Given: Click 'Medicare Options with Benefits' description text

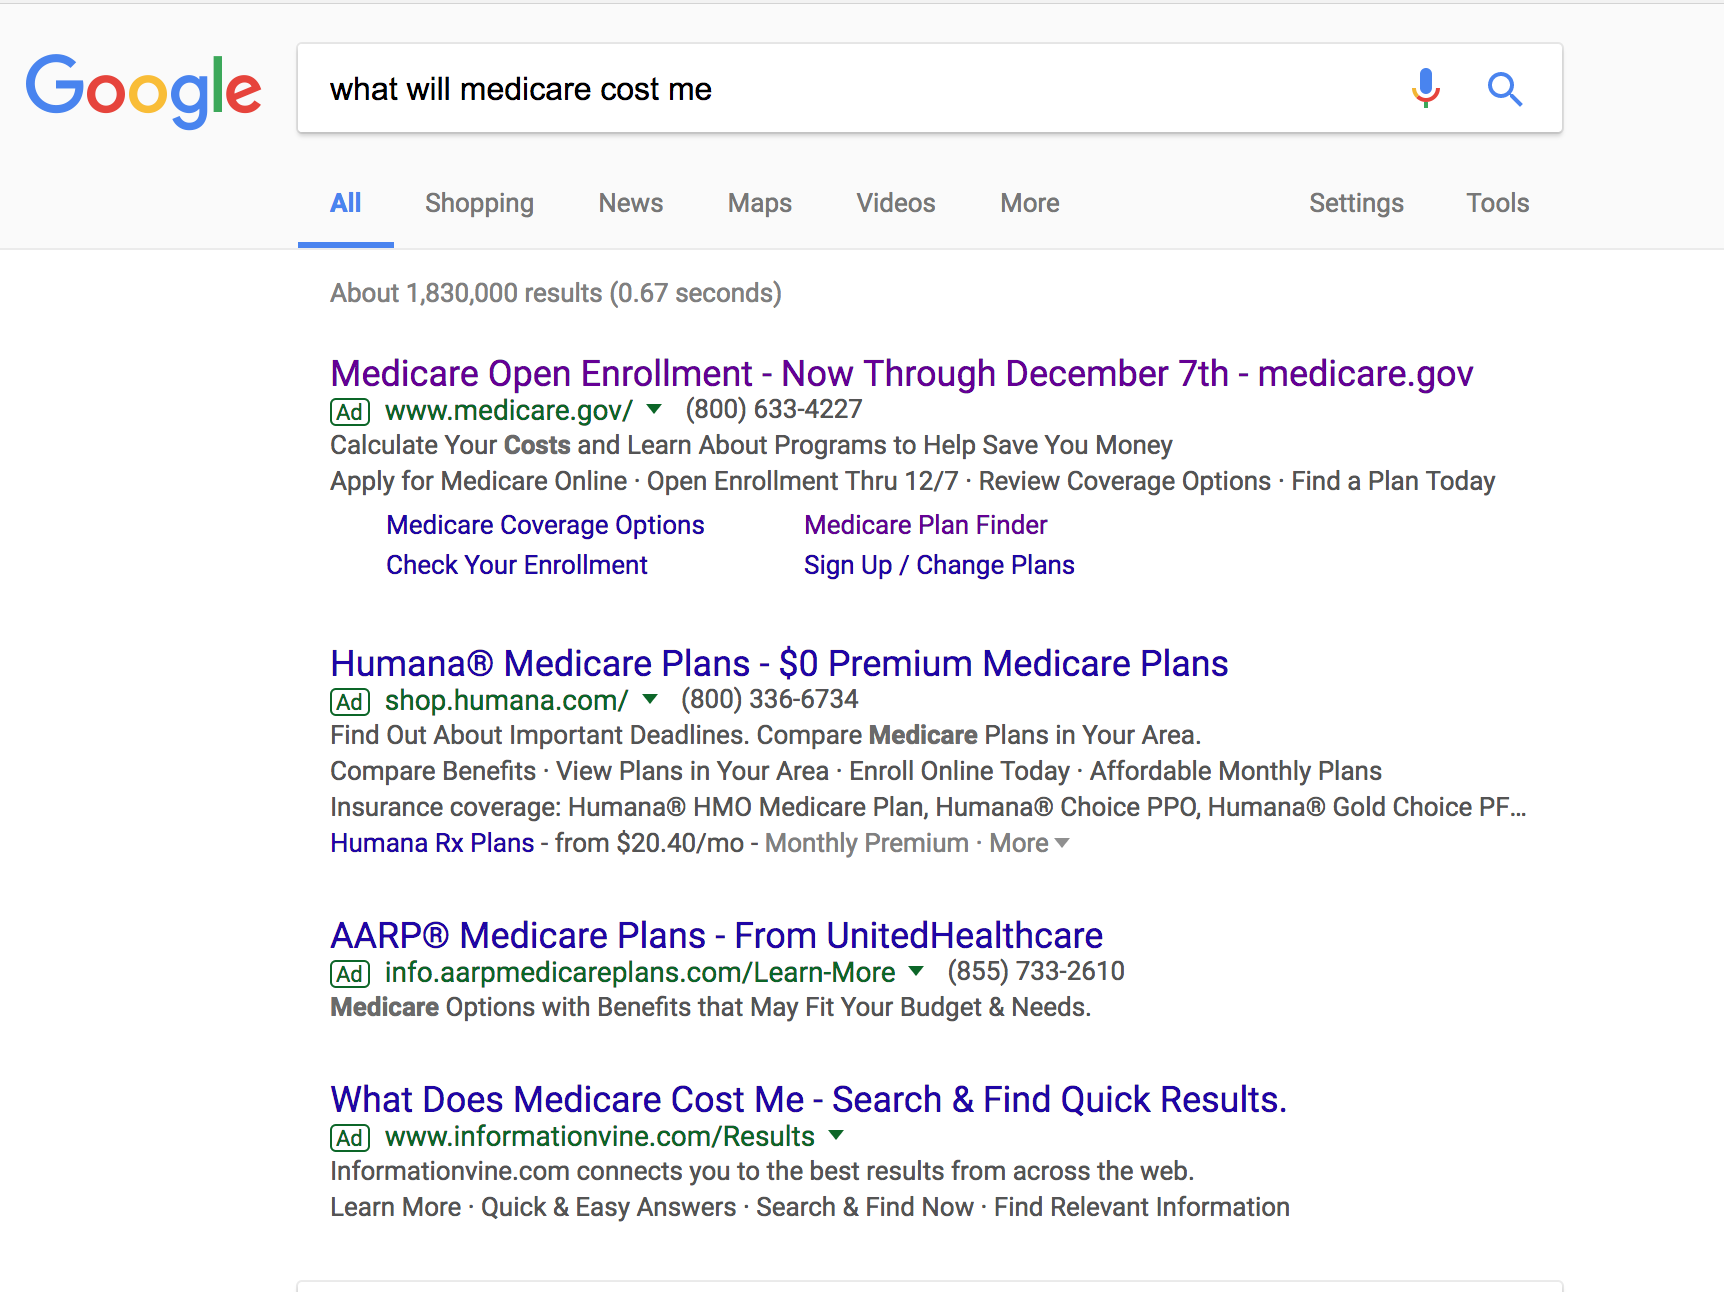Looking at the screenshot, I should tap(711, 1007).
